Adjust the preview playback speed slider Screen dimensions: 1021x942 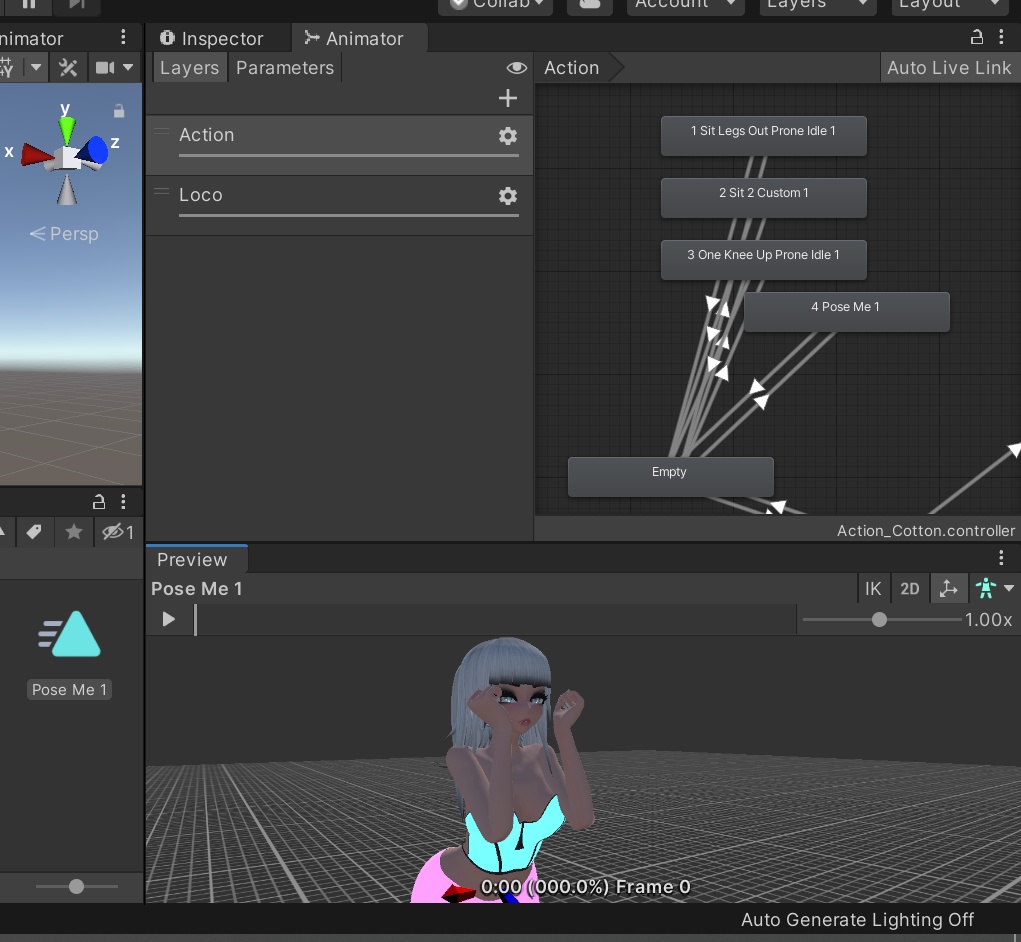point(882,619)
